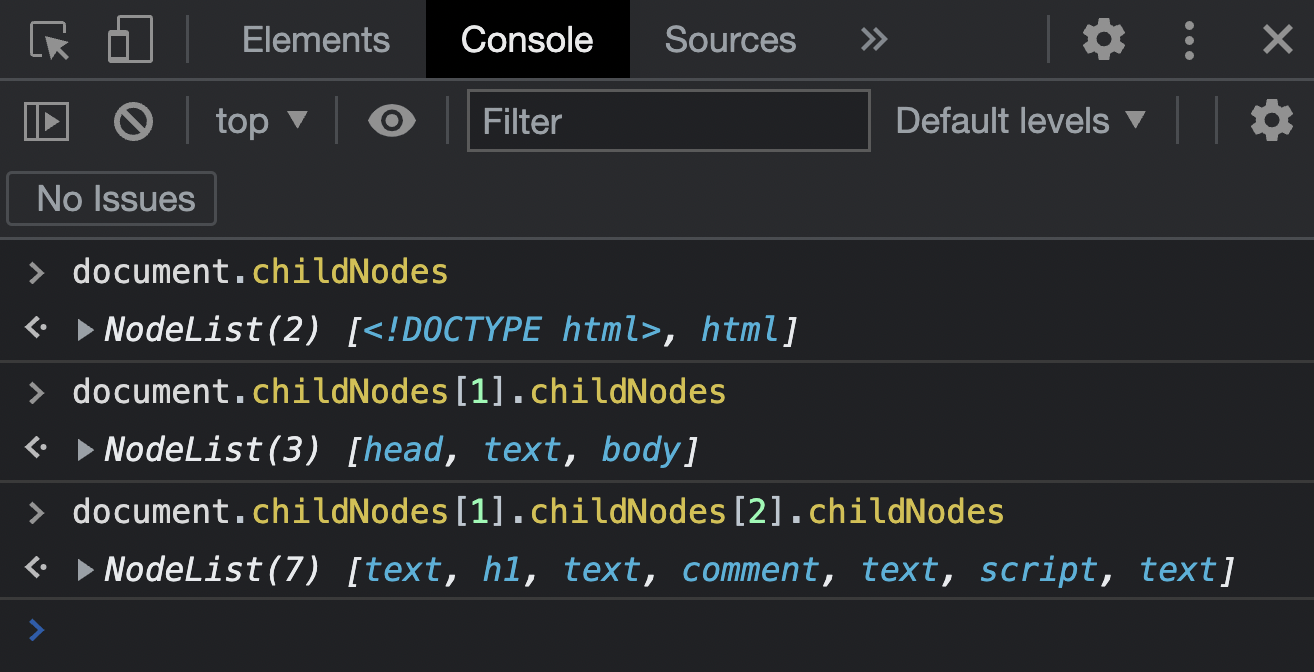Switch to the Elements tab
This screenshot has height=672, width=1314.
click(x=316, y=40)
